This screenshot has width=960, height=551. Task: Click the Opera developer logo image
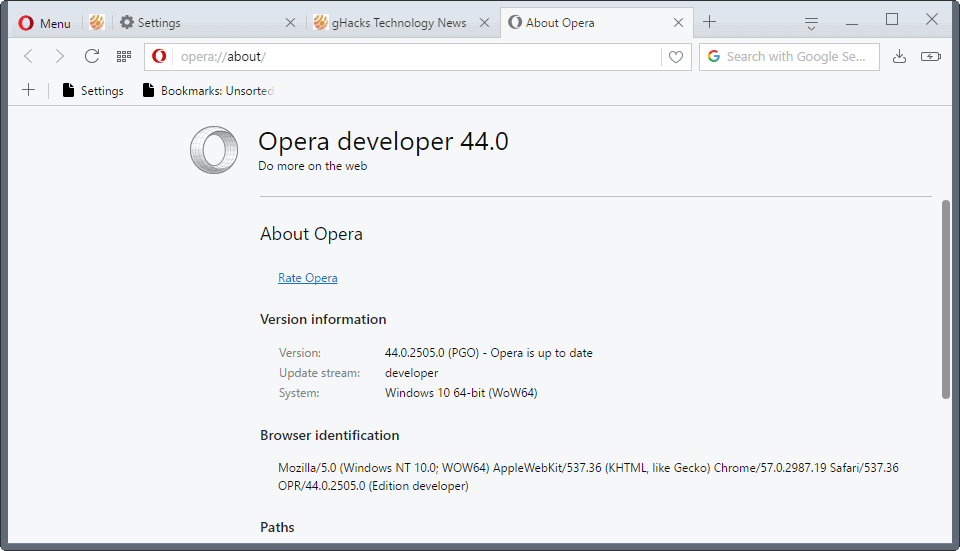(x=214, y=150)
